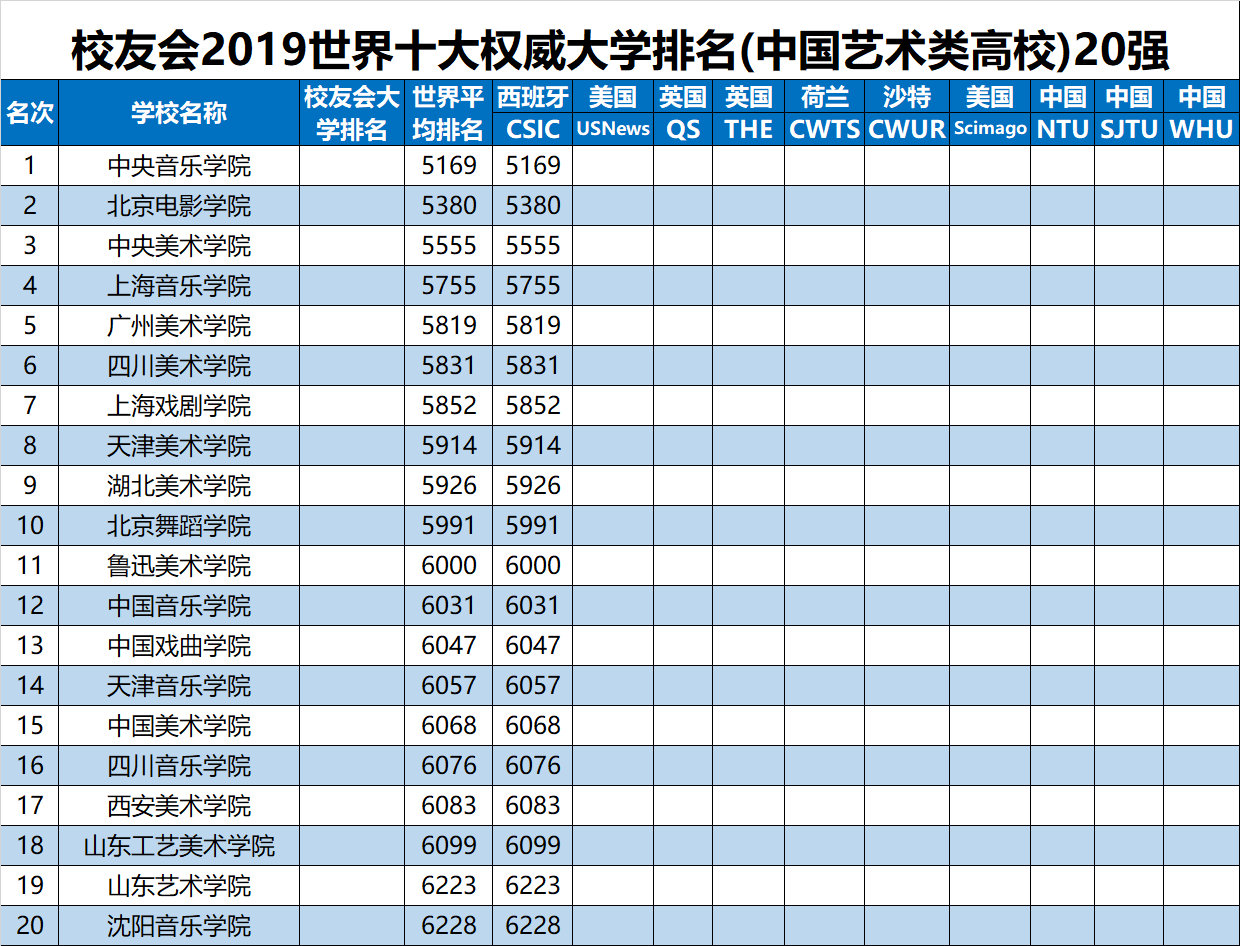Select the cell 上海音乐学院
The width and height of the screenshot is (1240, 946).
(x=179, y=286)
